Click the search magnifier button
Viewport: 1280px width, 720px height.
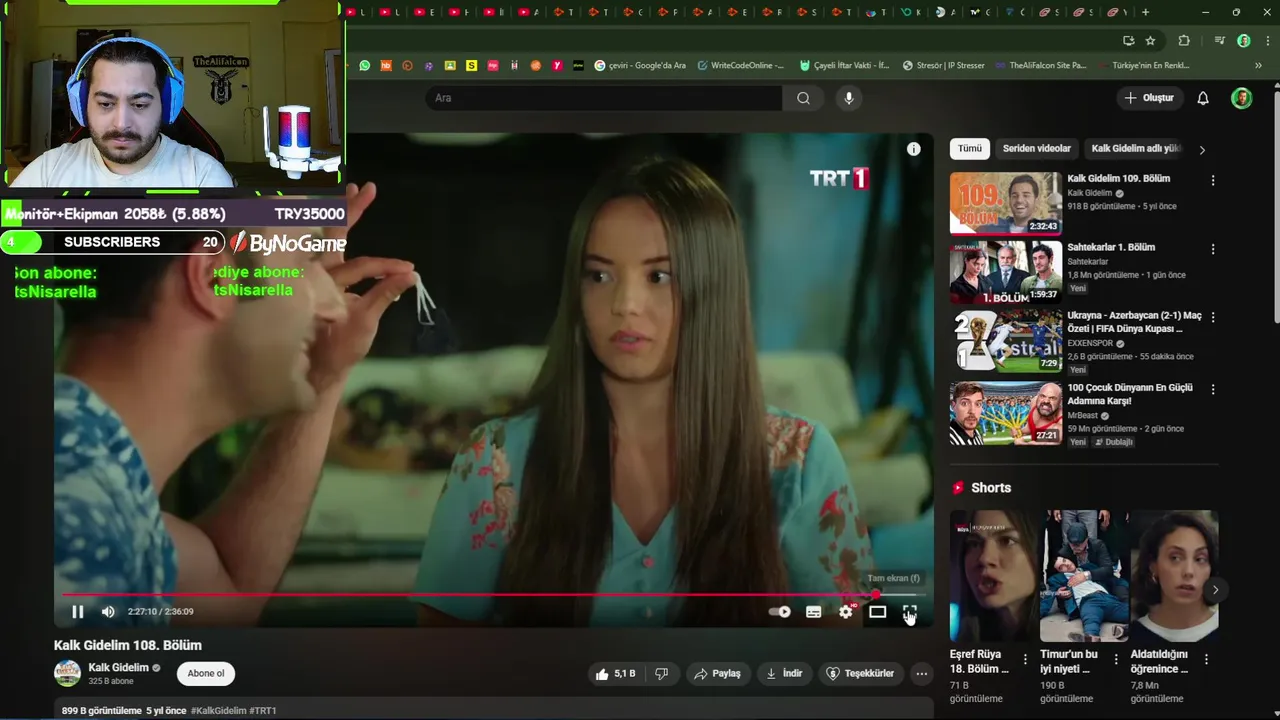click(803, 98)
